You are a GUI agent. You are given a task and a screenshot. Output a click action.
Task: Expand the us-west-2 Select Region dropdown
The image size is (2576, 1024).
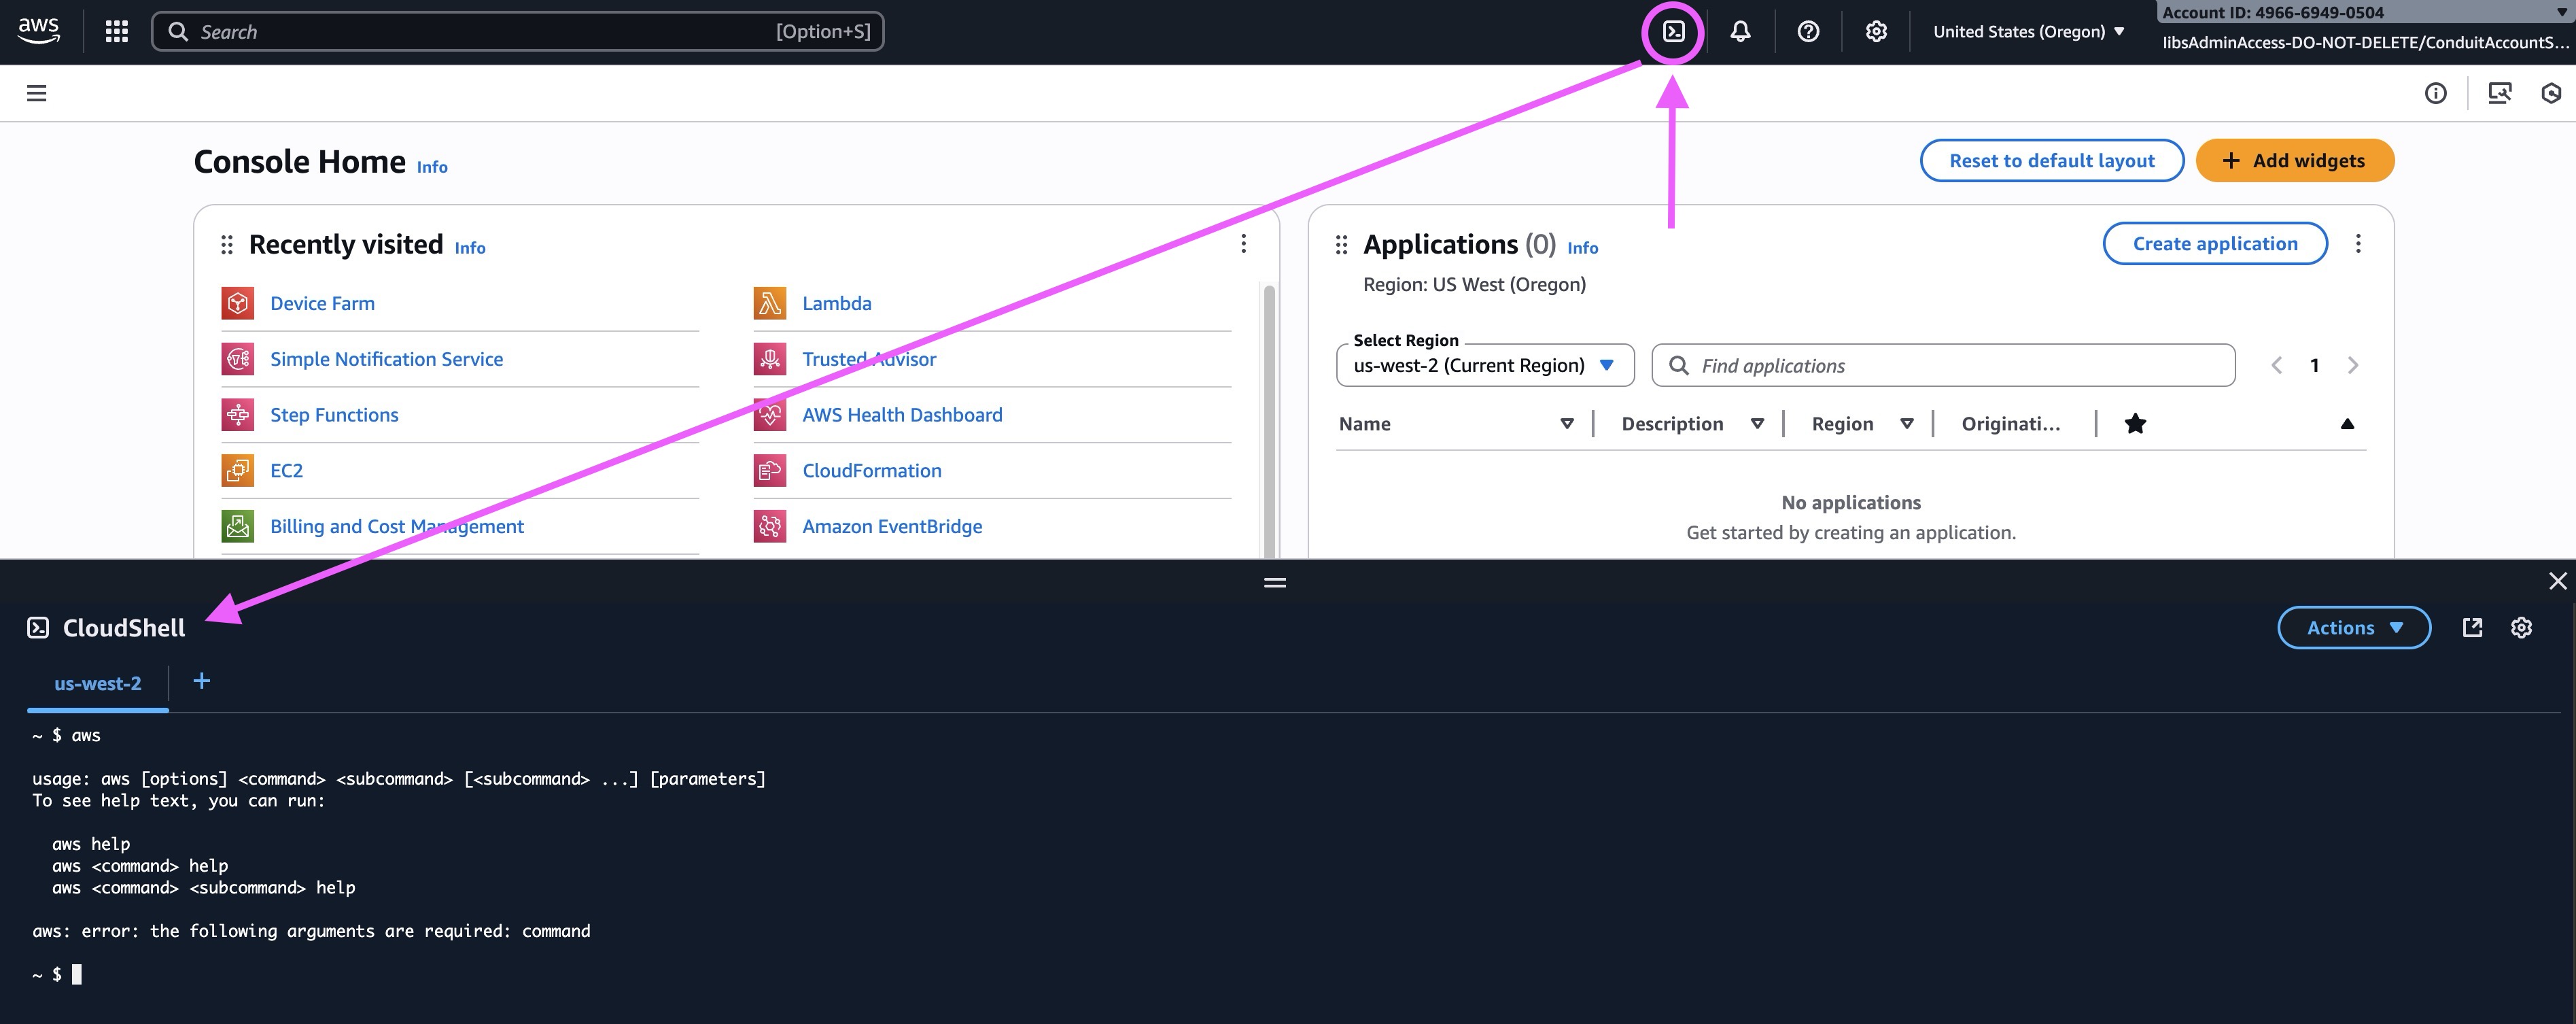1484,364
